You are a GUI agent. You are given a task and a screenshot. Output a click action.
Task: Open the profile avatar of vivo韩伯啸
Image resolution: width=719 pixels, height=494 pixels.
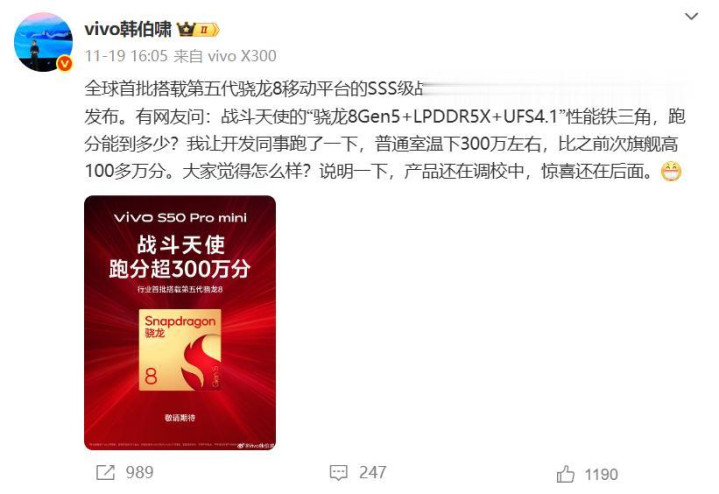click(44, 42)
